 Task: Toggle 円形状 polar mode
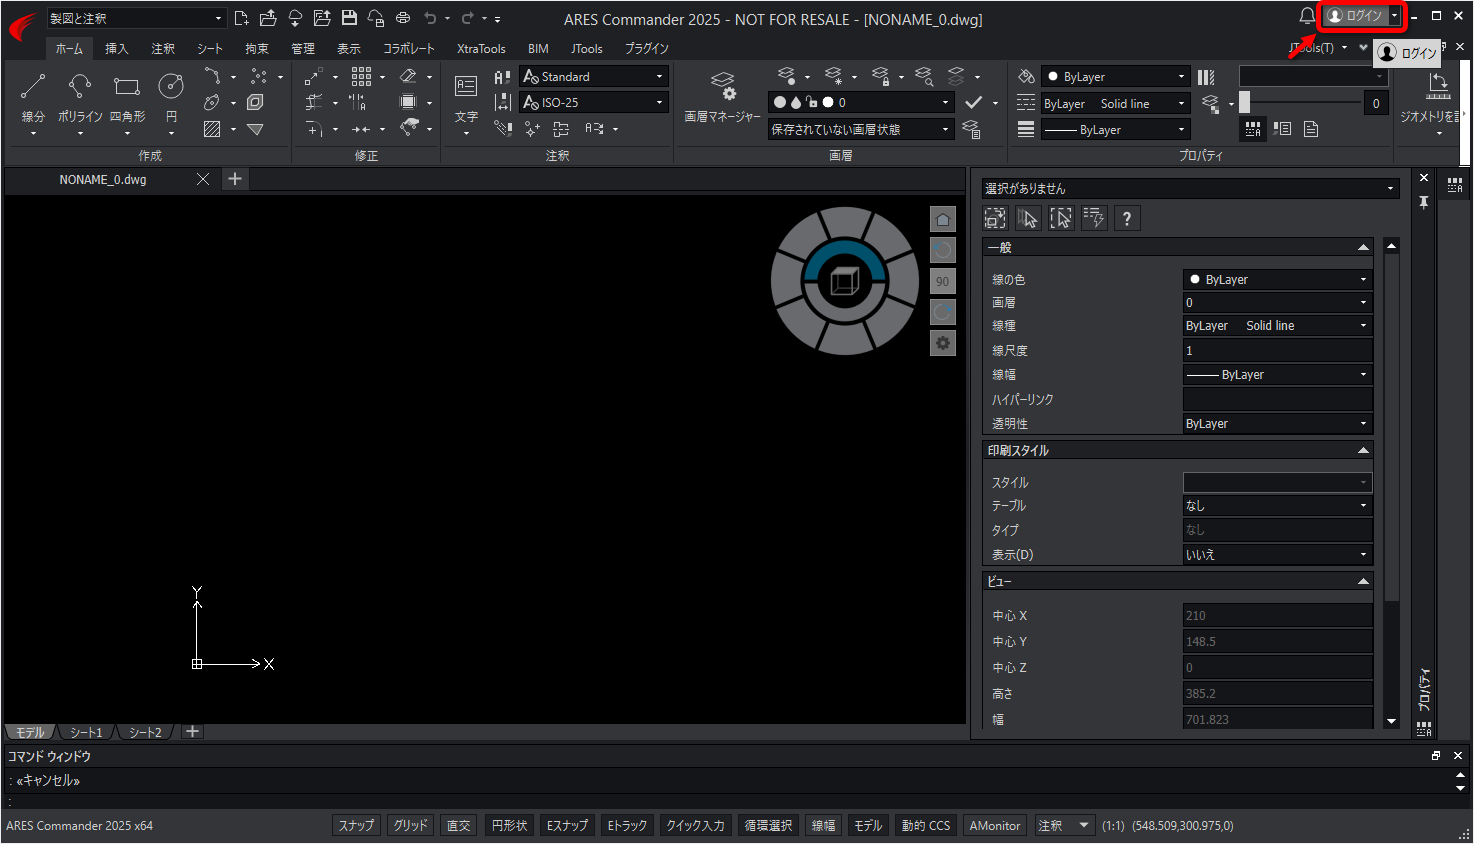click(509, 825)
